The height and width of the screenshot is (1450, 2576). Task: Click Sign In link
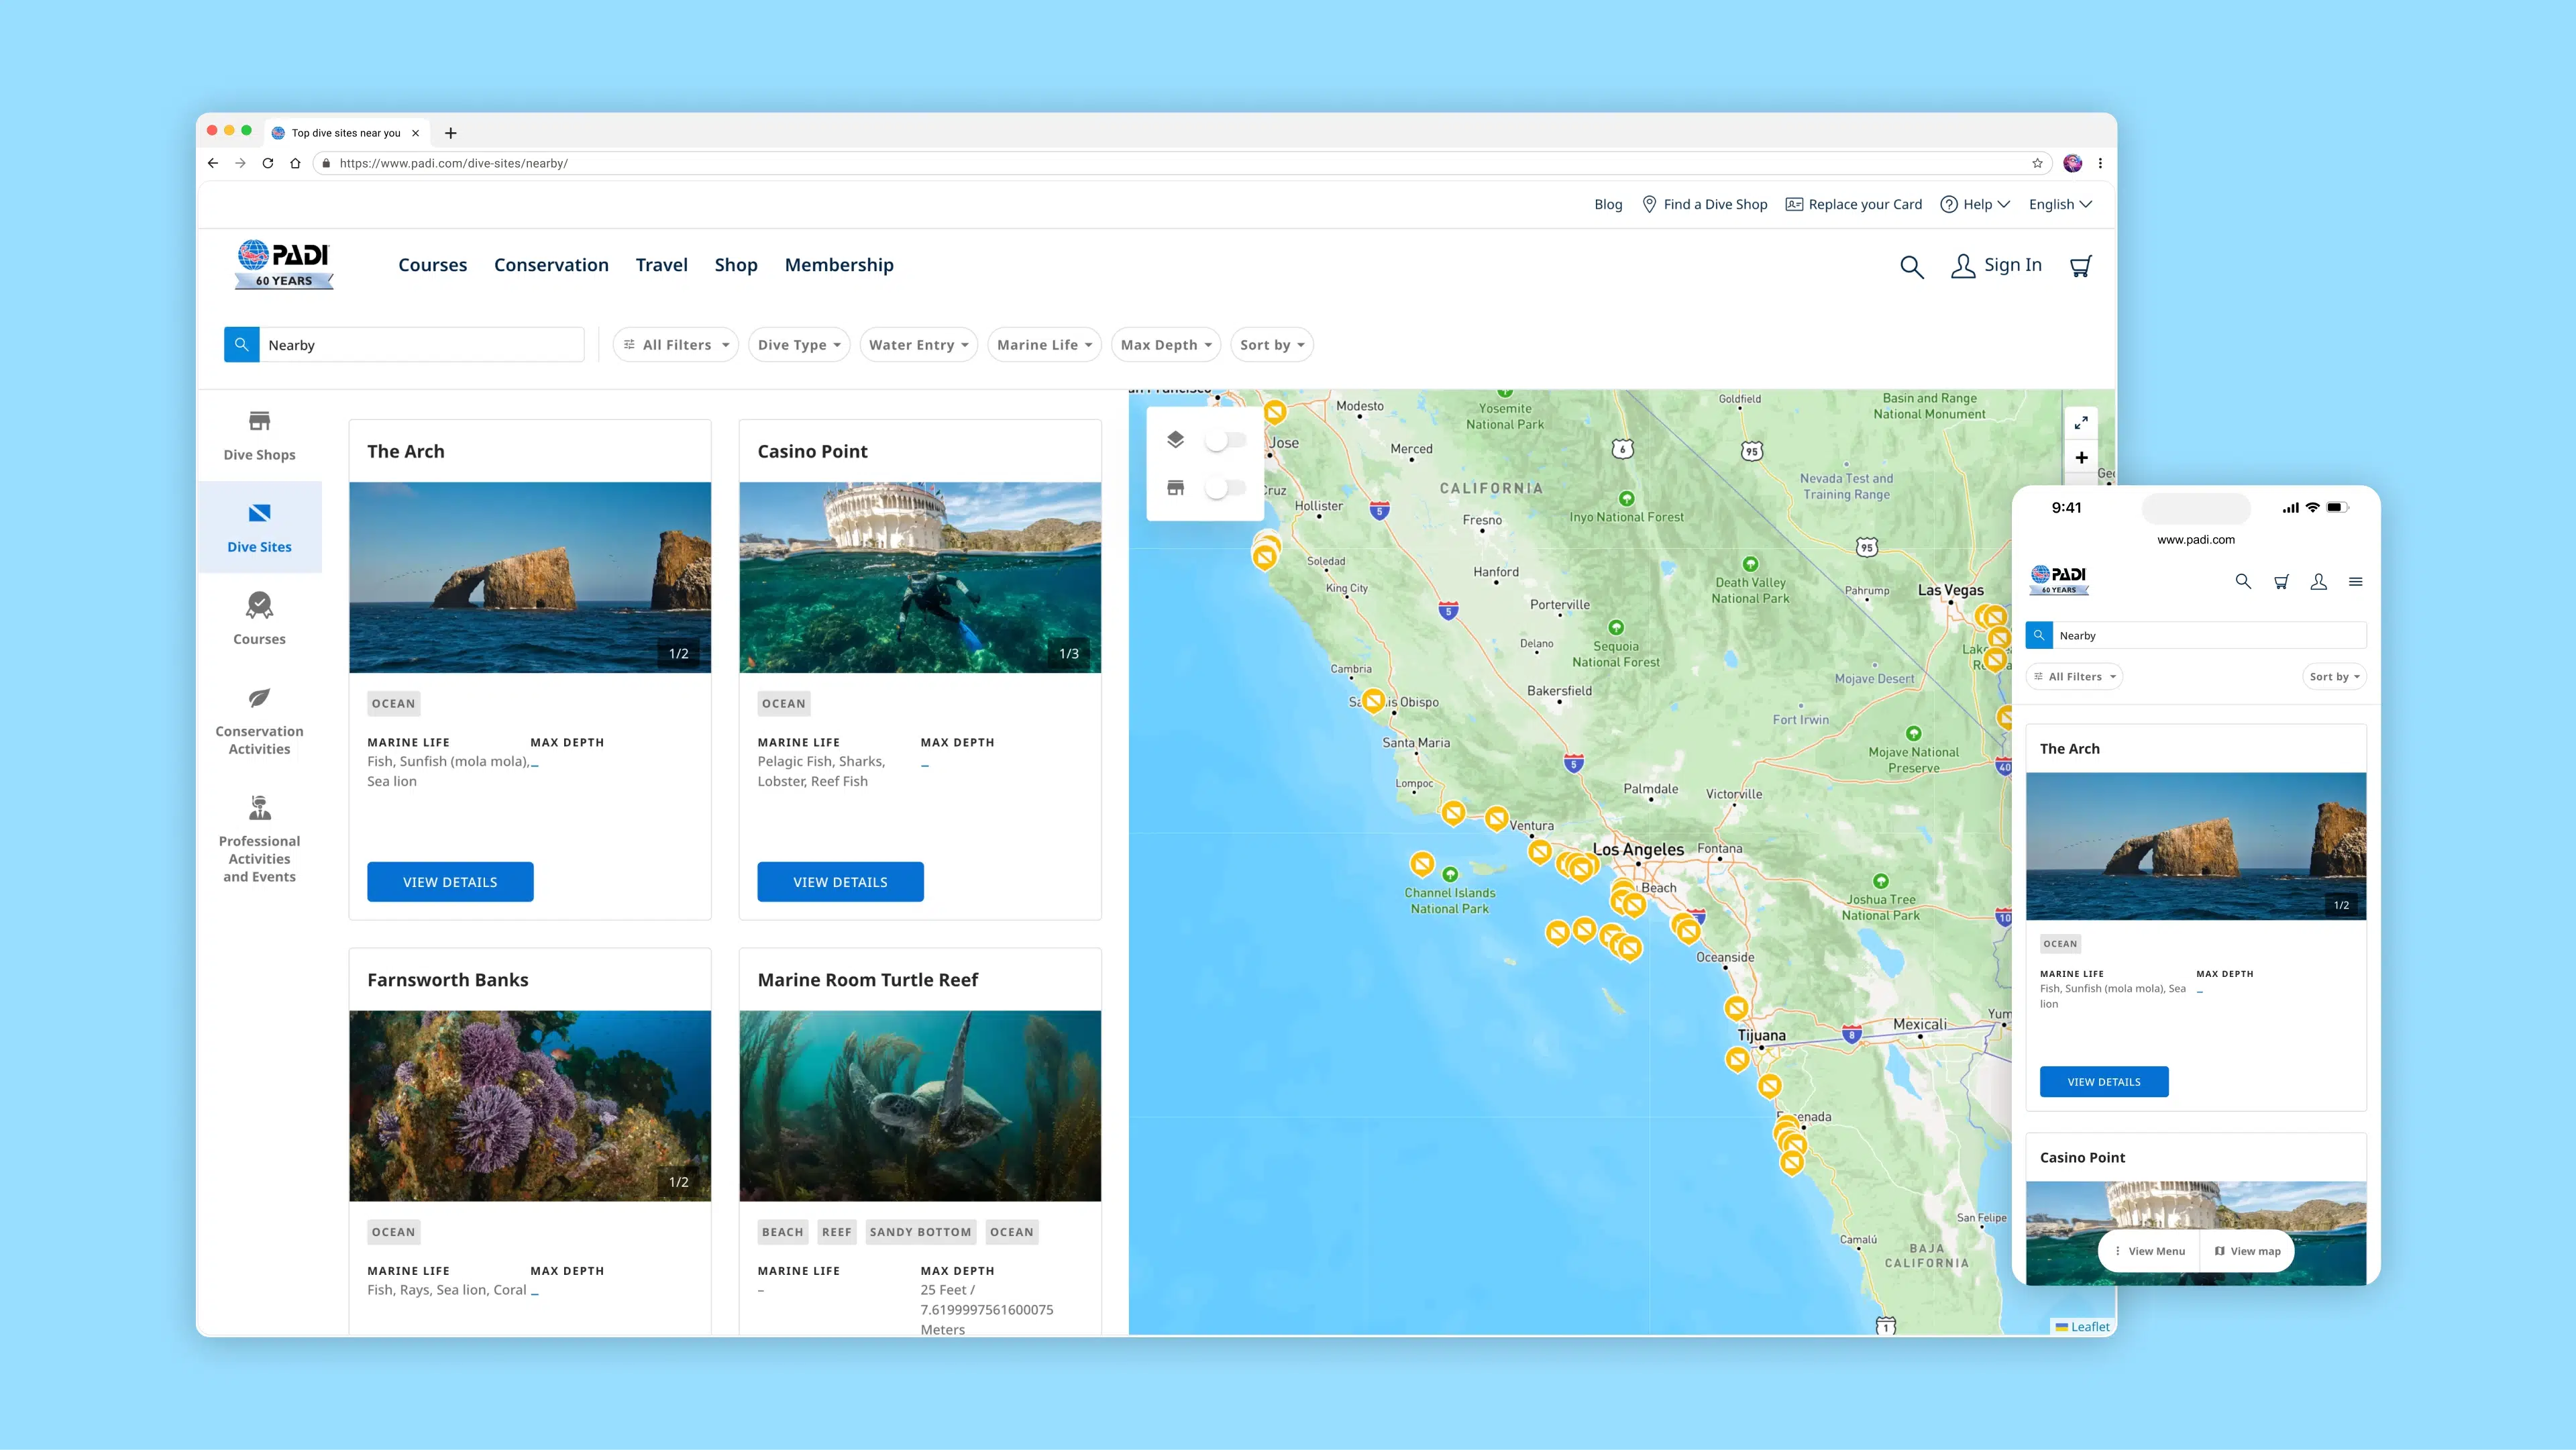point(1996,265)
